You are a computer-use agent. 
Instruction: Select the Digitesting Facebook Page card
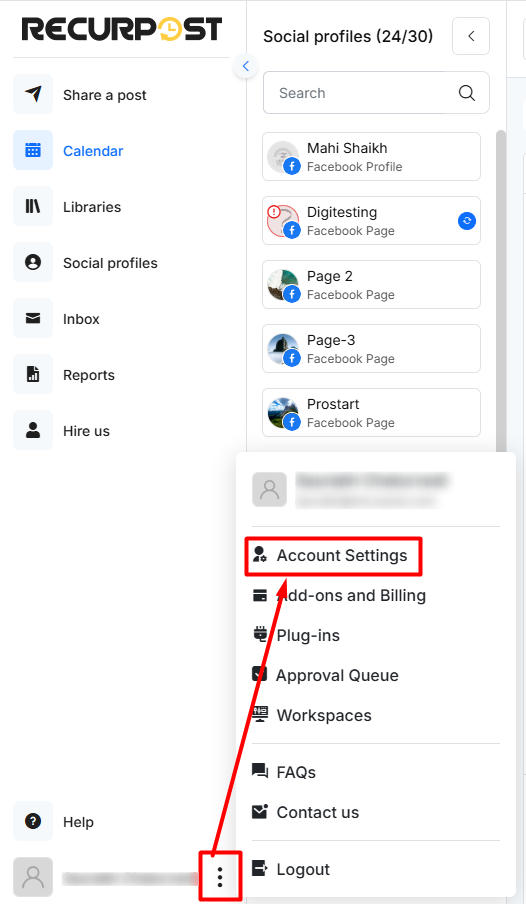tap(371, 221)
